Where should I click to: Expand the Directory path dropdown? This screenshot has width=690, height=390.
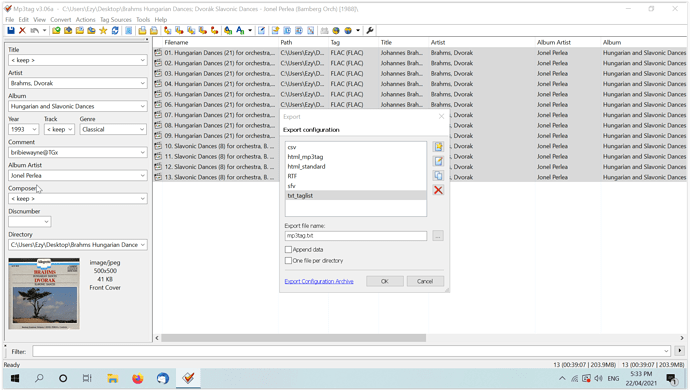pos(143,245)
